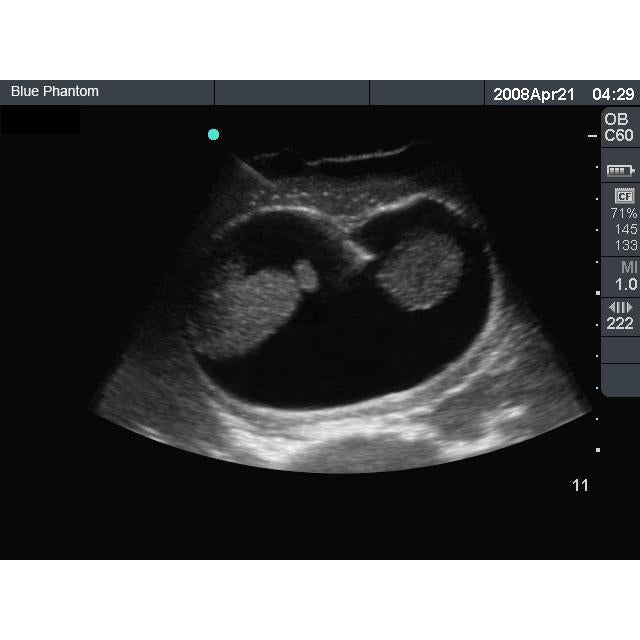Click the 145 value under CF
640x640 pixels.
click(626, 229)
